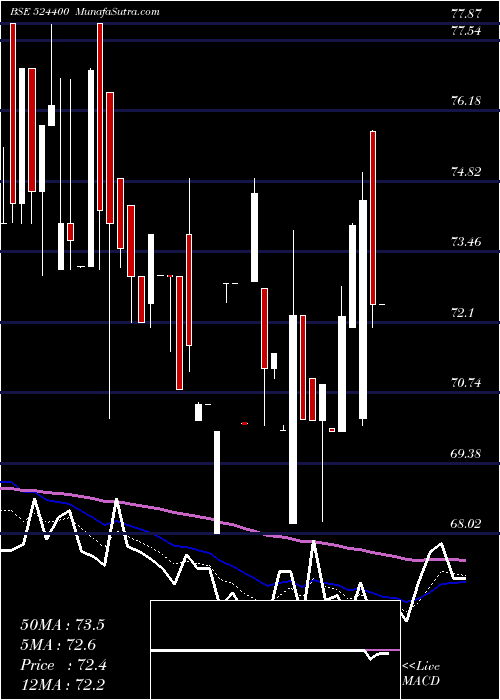This screenshot has width=500, height=700.
Task: Click the 69.38 price axis label
Action: pos(467,454)
